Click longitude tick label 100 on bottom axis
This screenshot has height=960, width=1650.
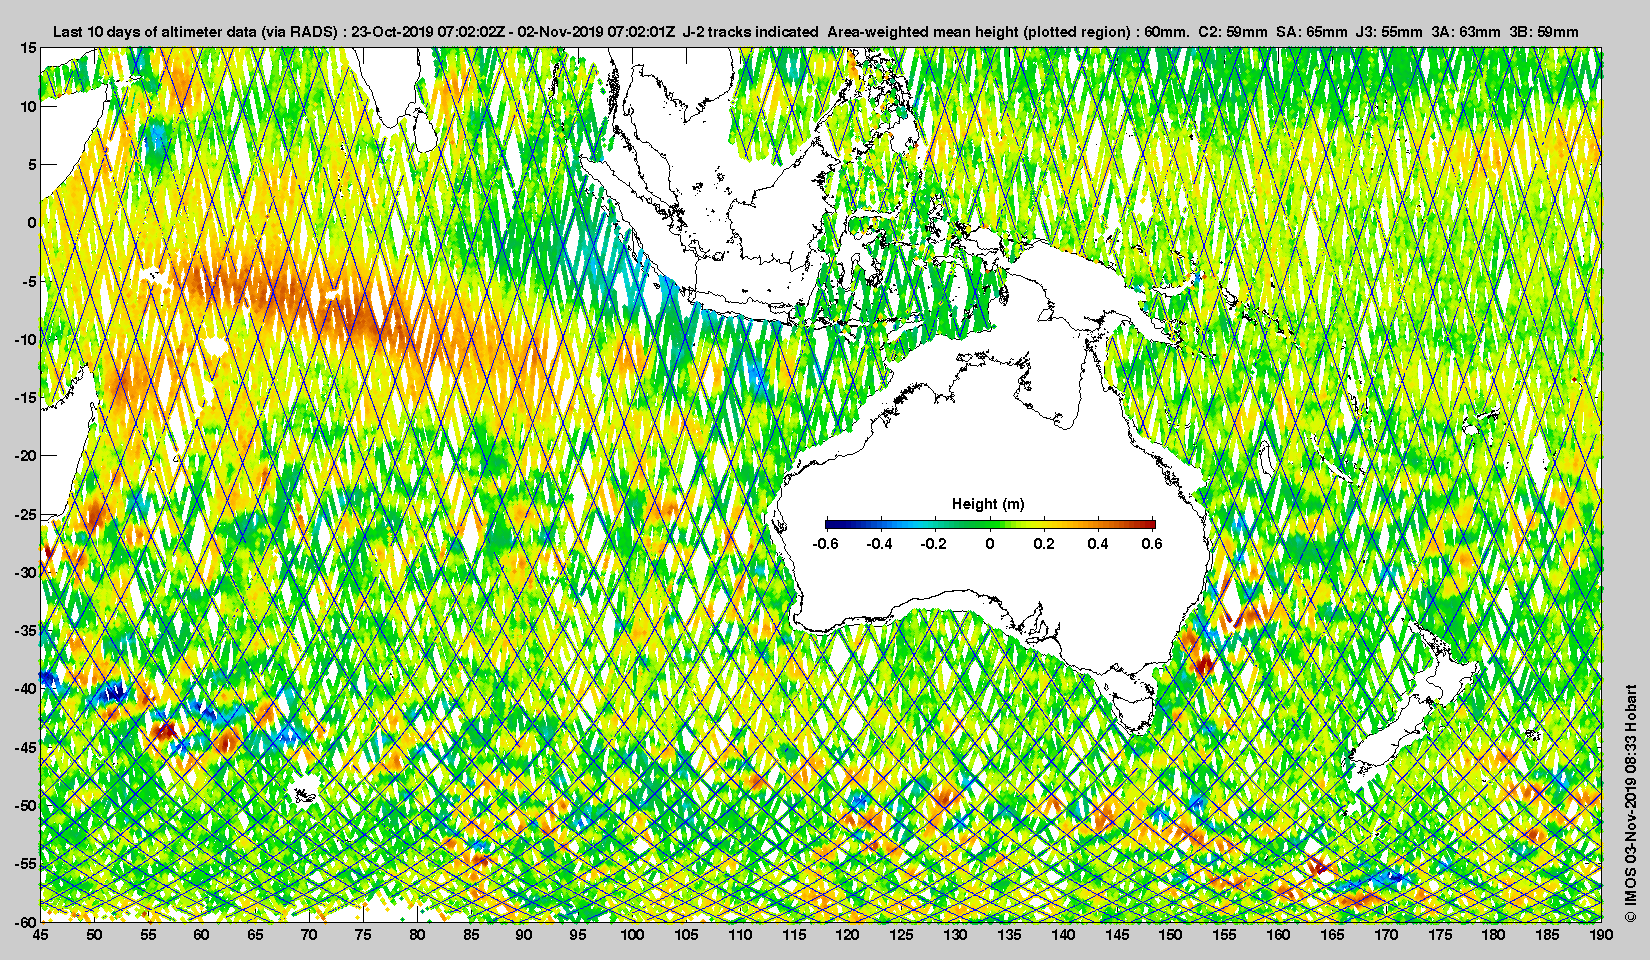(x=632, y=935)
